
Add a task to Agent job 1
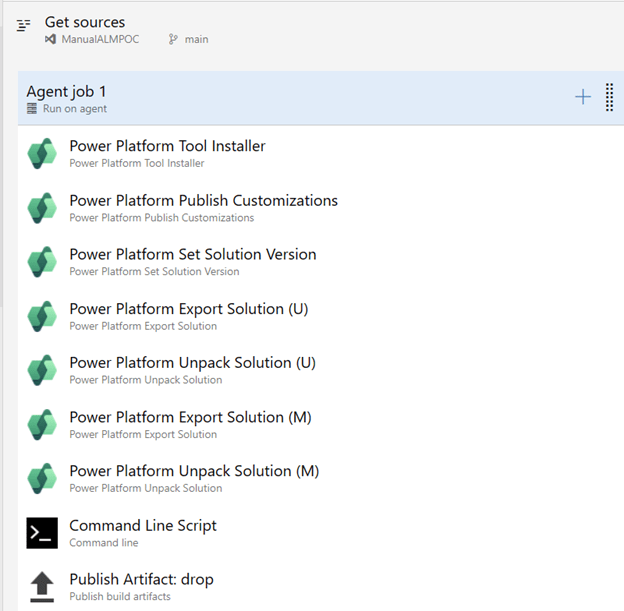(x=583, y=97)
